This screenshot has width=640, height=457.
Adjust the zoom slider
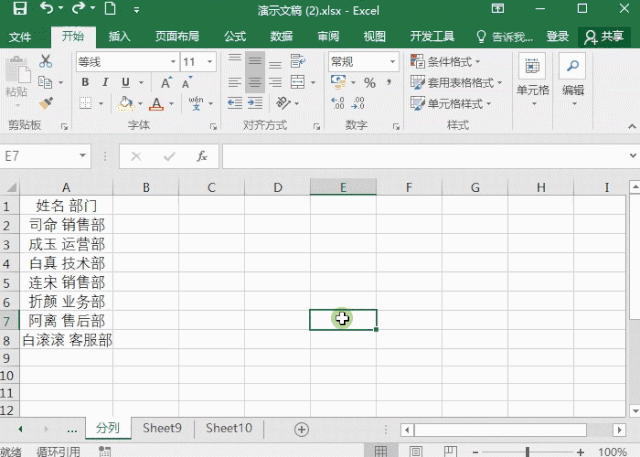528,452
